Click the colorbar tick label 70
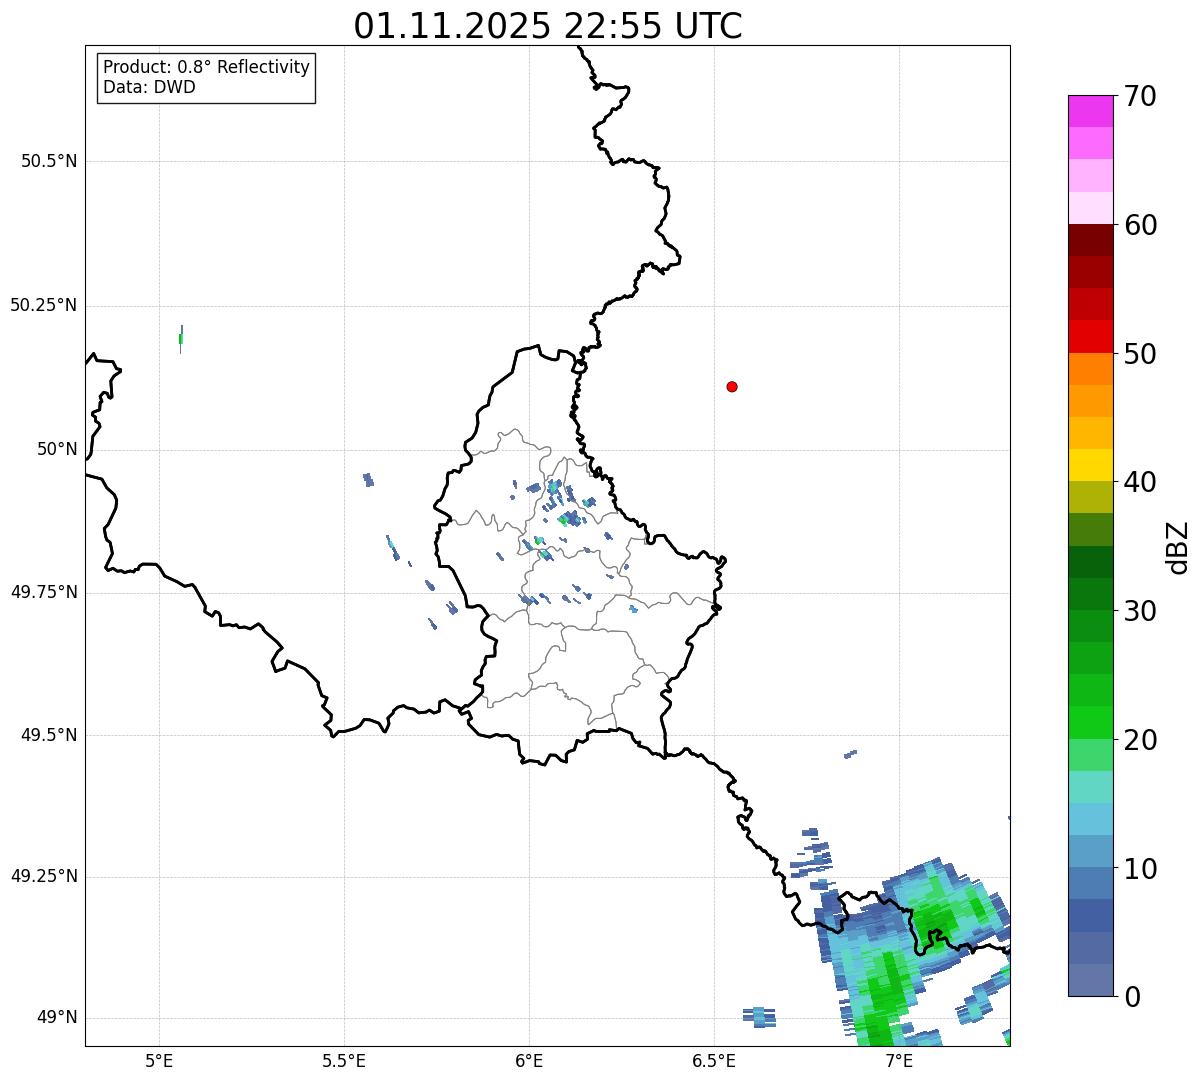Image resolution: width=1202 pixels, height=1081 pixels. pyautogui.click(x=1140, y=96)
